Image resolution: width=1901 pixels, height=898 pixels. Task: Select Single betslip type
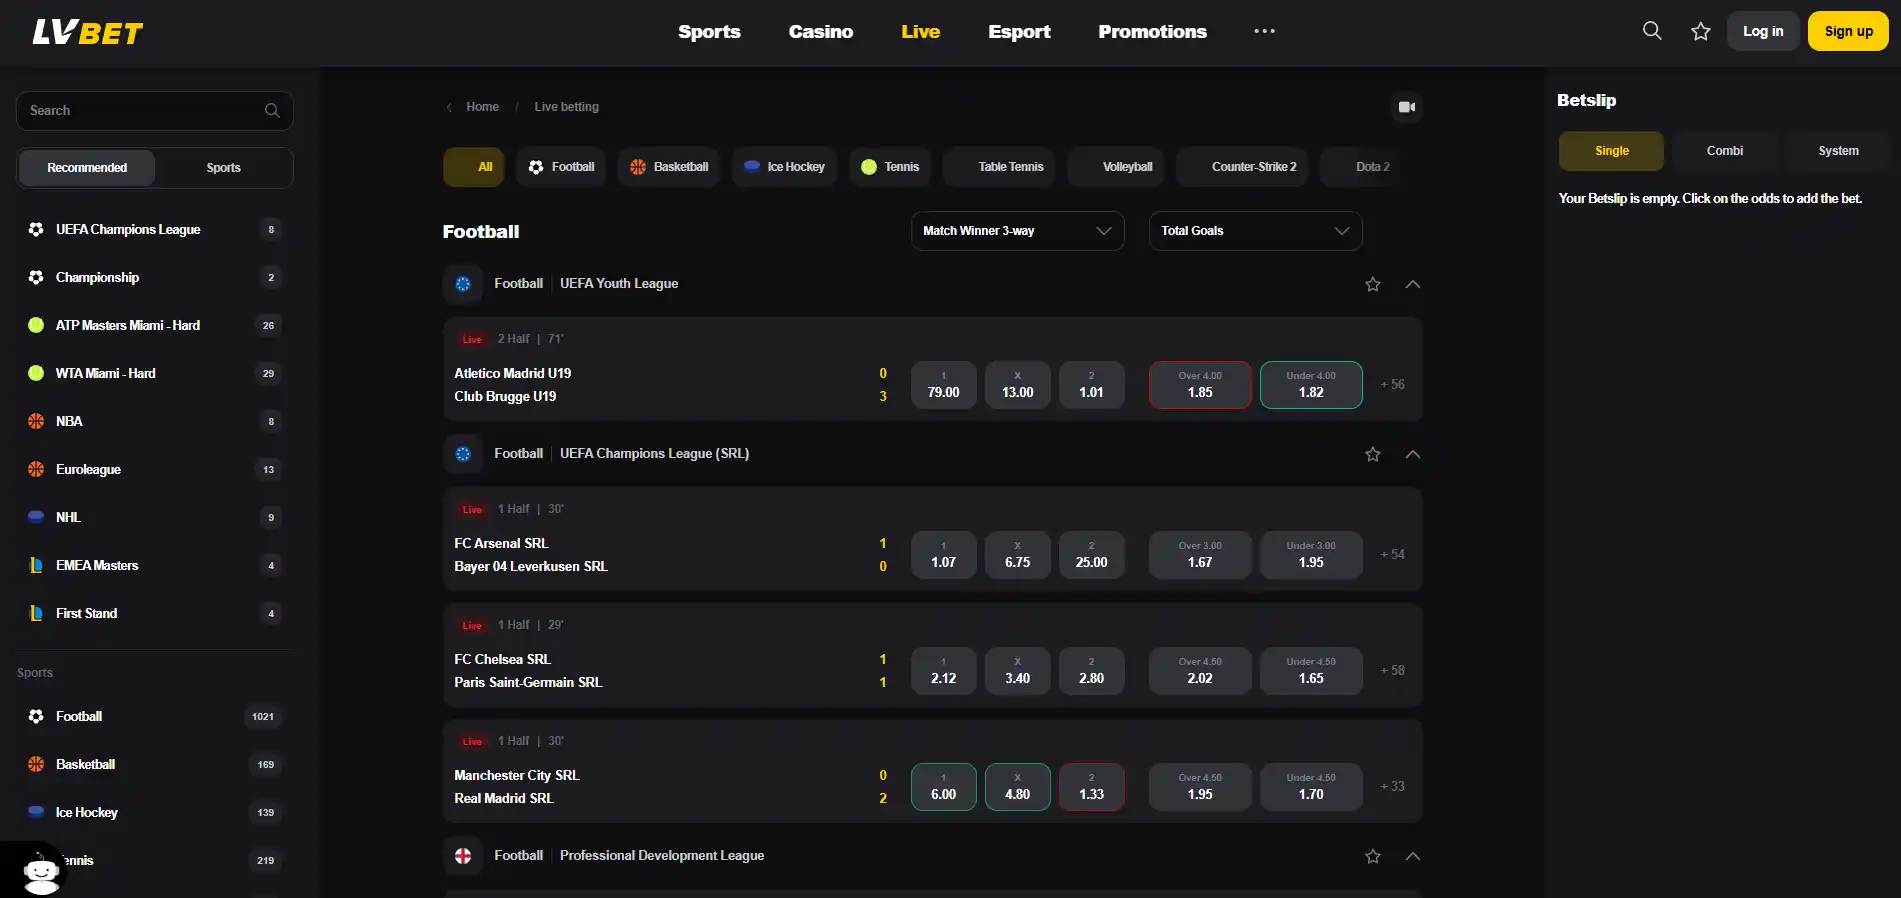[1611, 151]
